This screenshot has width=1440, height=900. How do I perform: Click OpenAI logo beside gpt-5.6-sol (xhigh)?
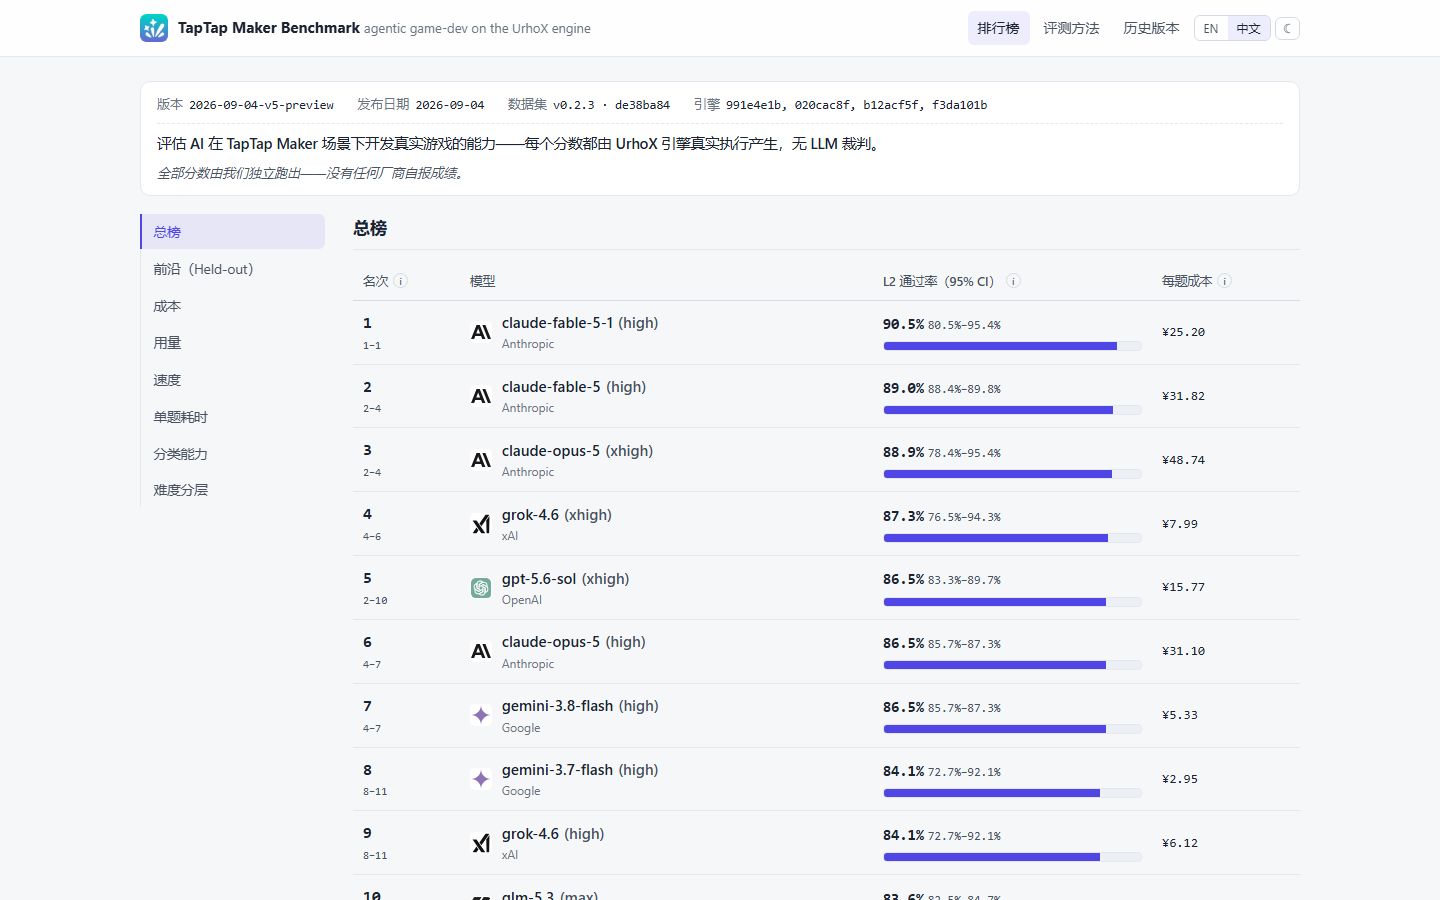(481, 588)
